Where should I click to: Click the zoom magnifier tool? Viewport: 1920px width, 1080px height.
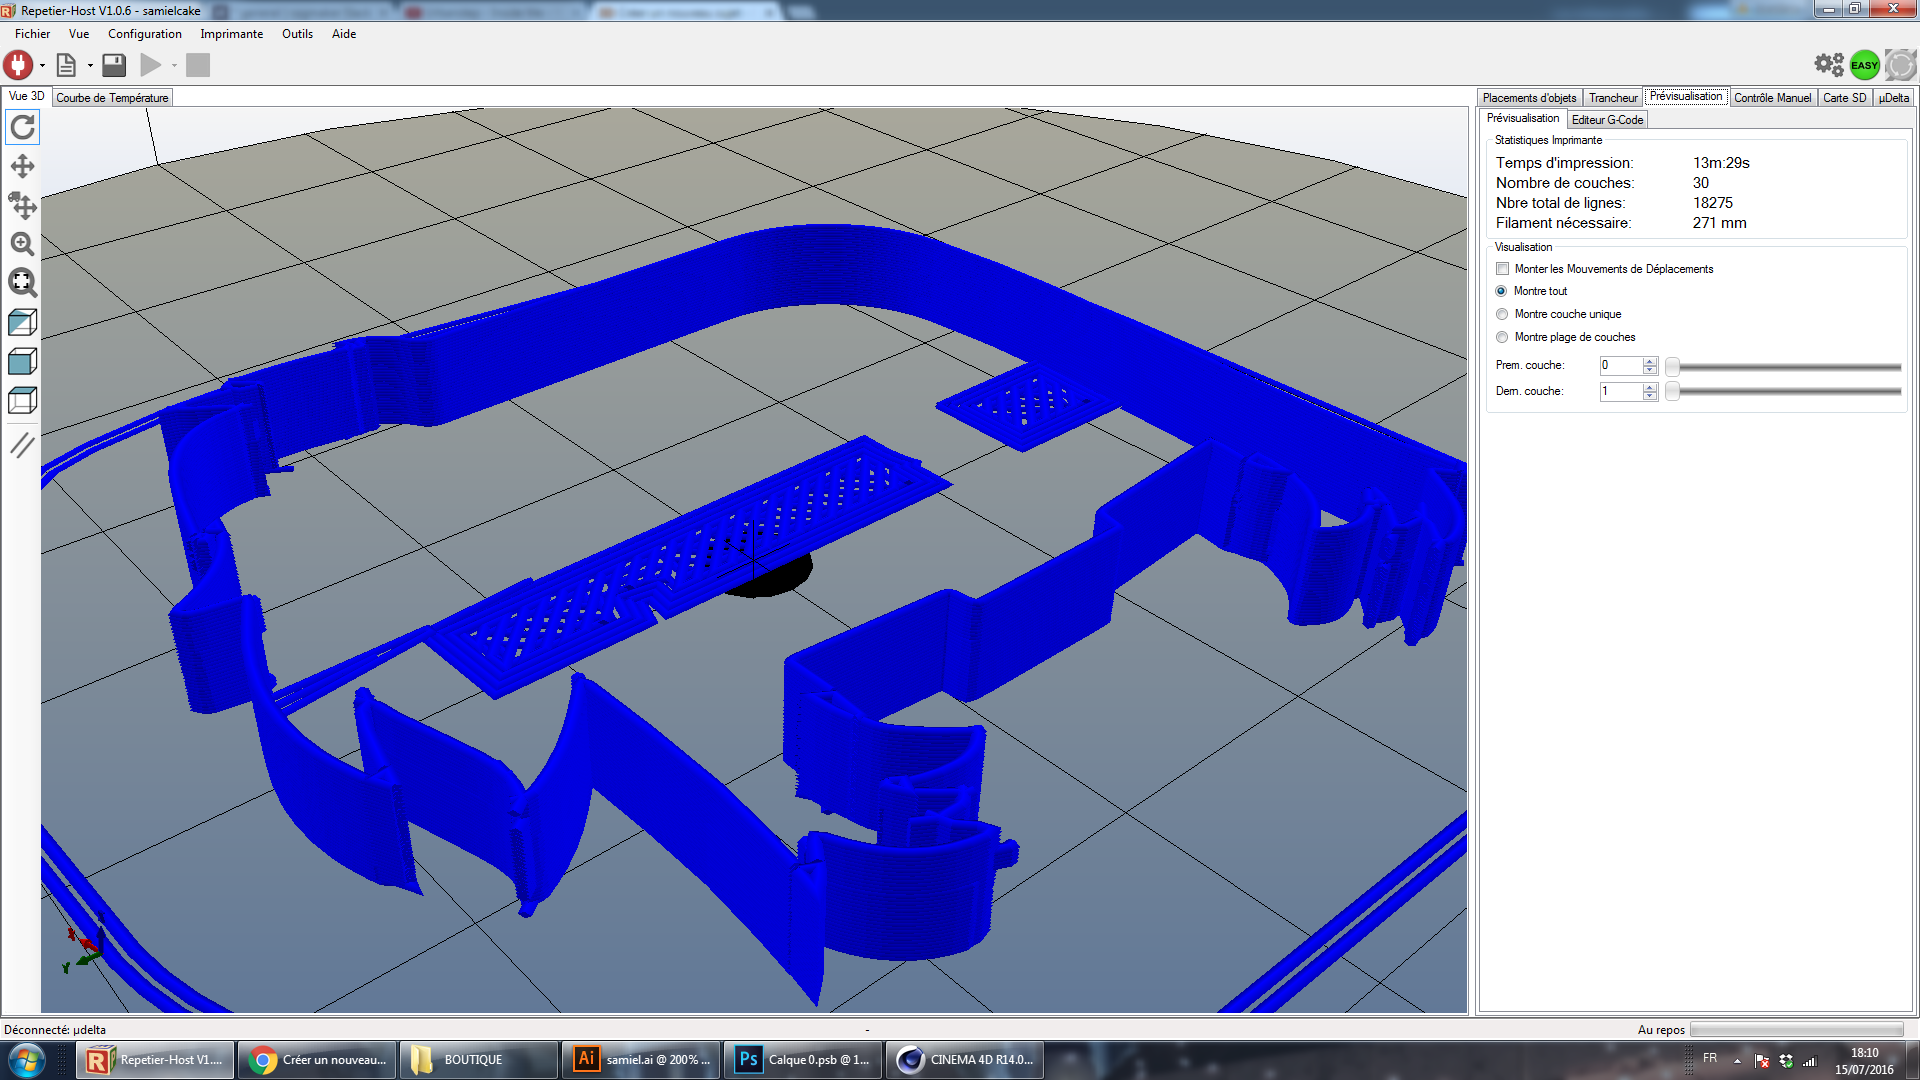[x=22, y=244]
